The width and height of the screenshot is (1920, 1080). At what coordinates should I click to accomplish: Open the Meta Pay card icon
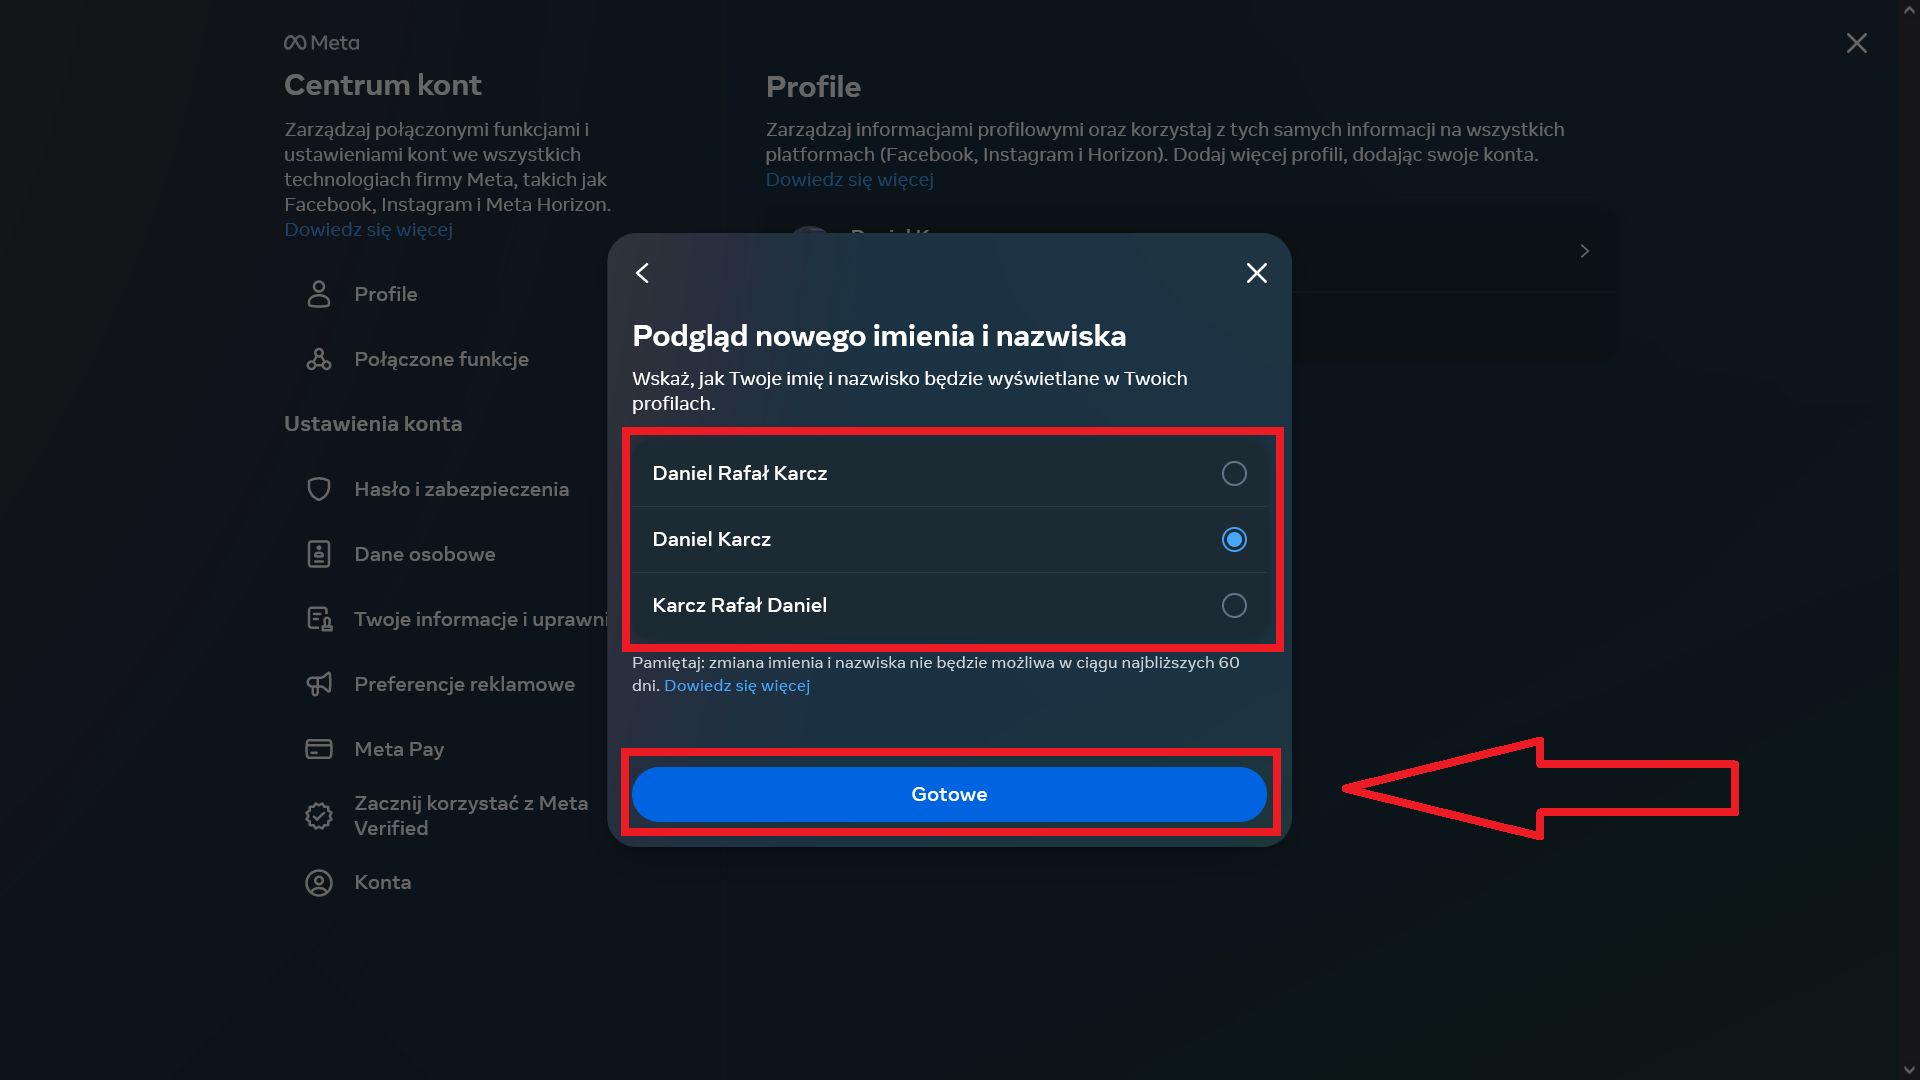[318, 747]
